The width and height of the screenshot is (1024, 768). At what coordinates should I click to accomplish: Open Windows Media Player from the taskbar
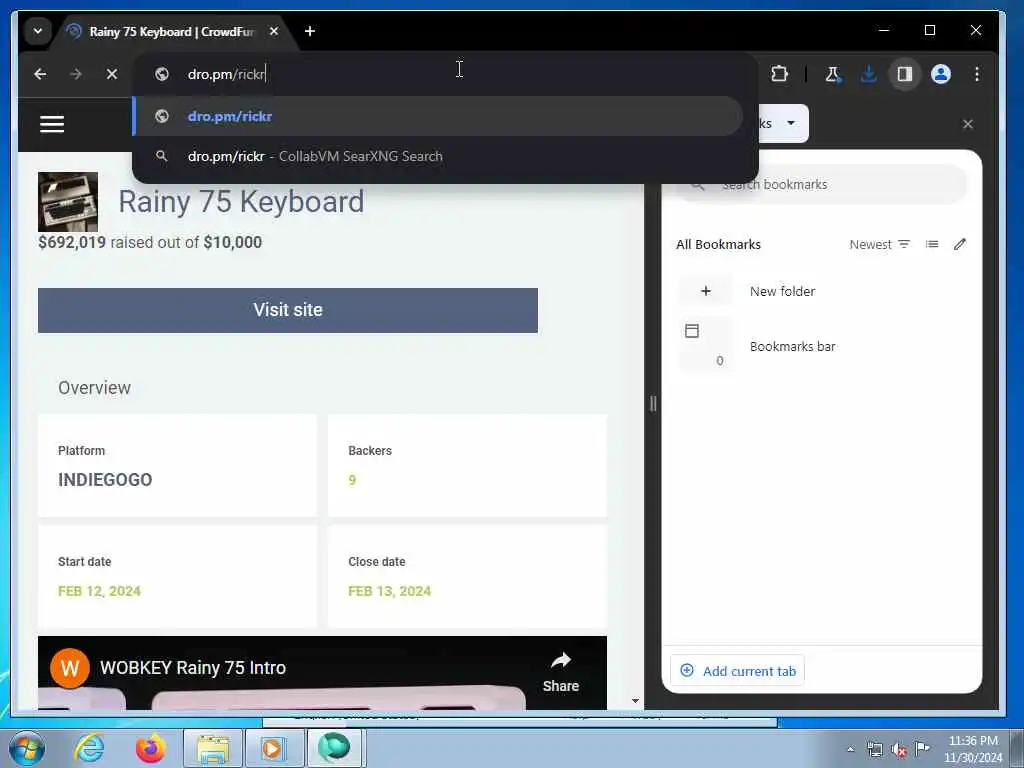(273, 748)
